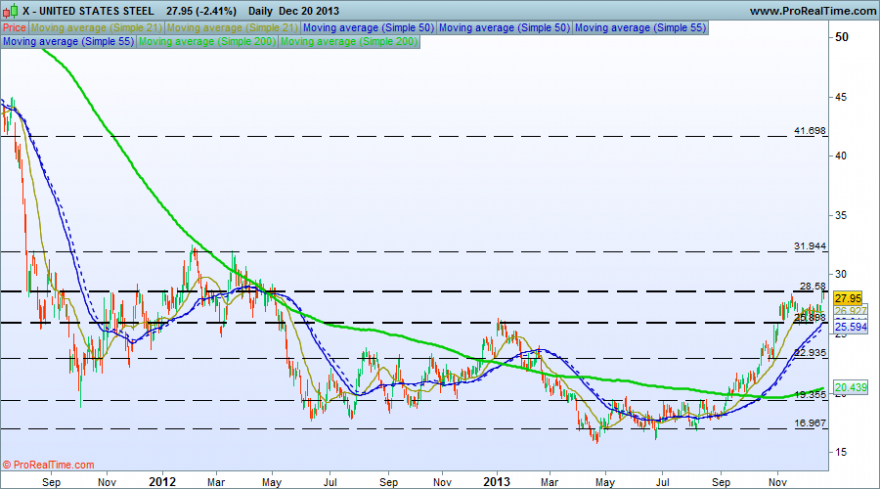
Task: Open the © ProRealTime.com watermark link
Action: (x=48, y=465)
